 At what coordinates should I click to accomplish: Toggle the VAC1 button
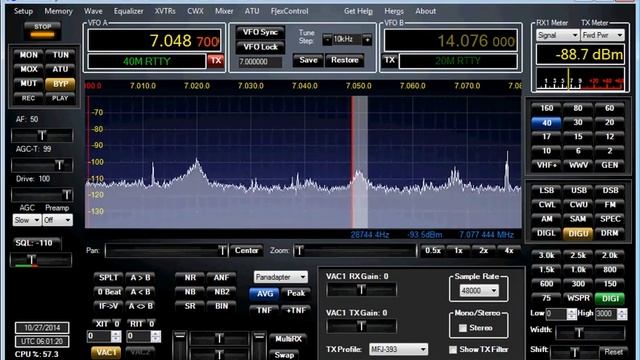coord(106,352)
